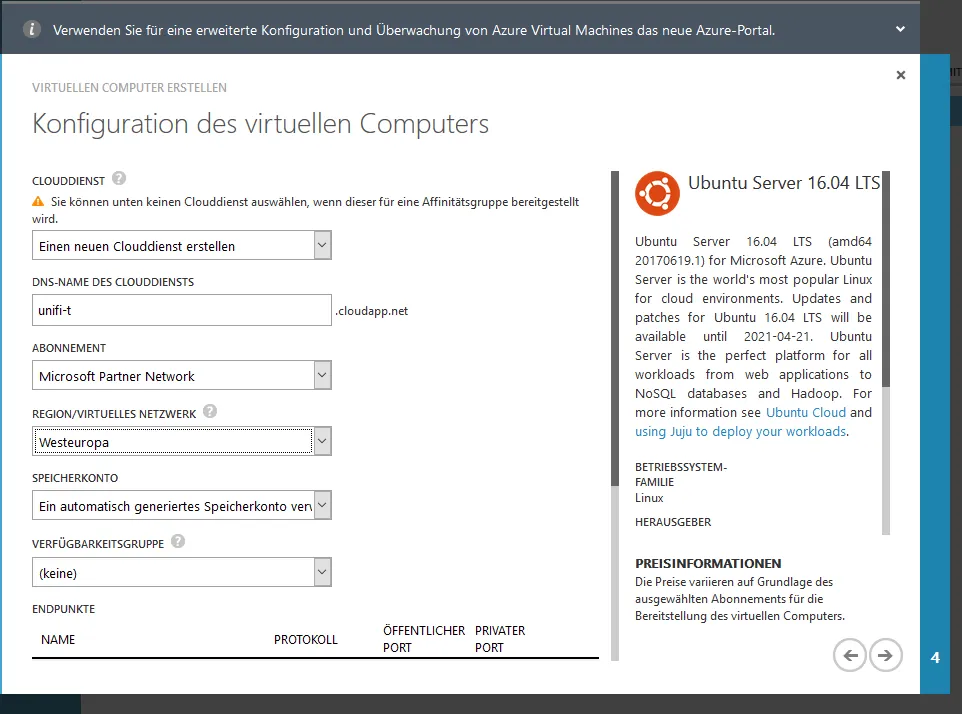The image size is (962, 714).
Task: Click the Clouddienst help question mark icon
Action: tap(119, 178)
